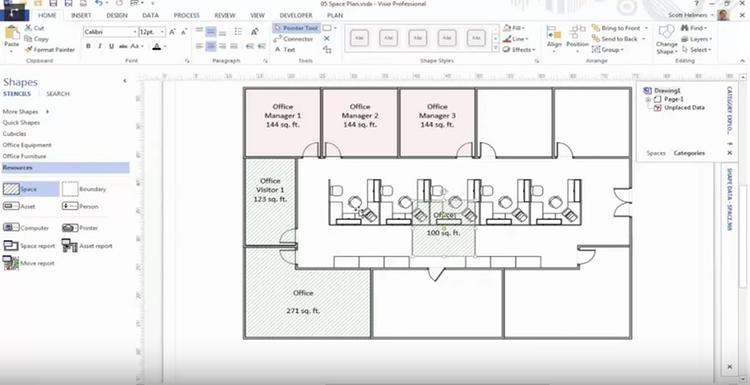The height and width of the screenshot is (385, 750).
Task: Toggle Underline formatting
Action: pyautogui.click(x=111, y=46)
